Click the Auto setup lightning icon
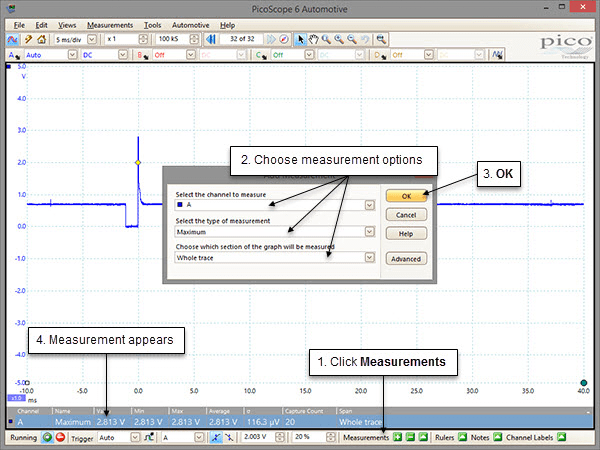 tap(28, 39)
